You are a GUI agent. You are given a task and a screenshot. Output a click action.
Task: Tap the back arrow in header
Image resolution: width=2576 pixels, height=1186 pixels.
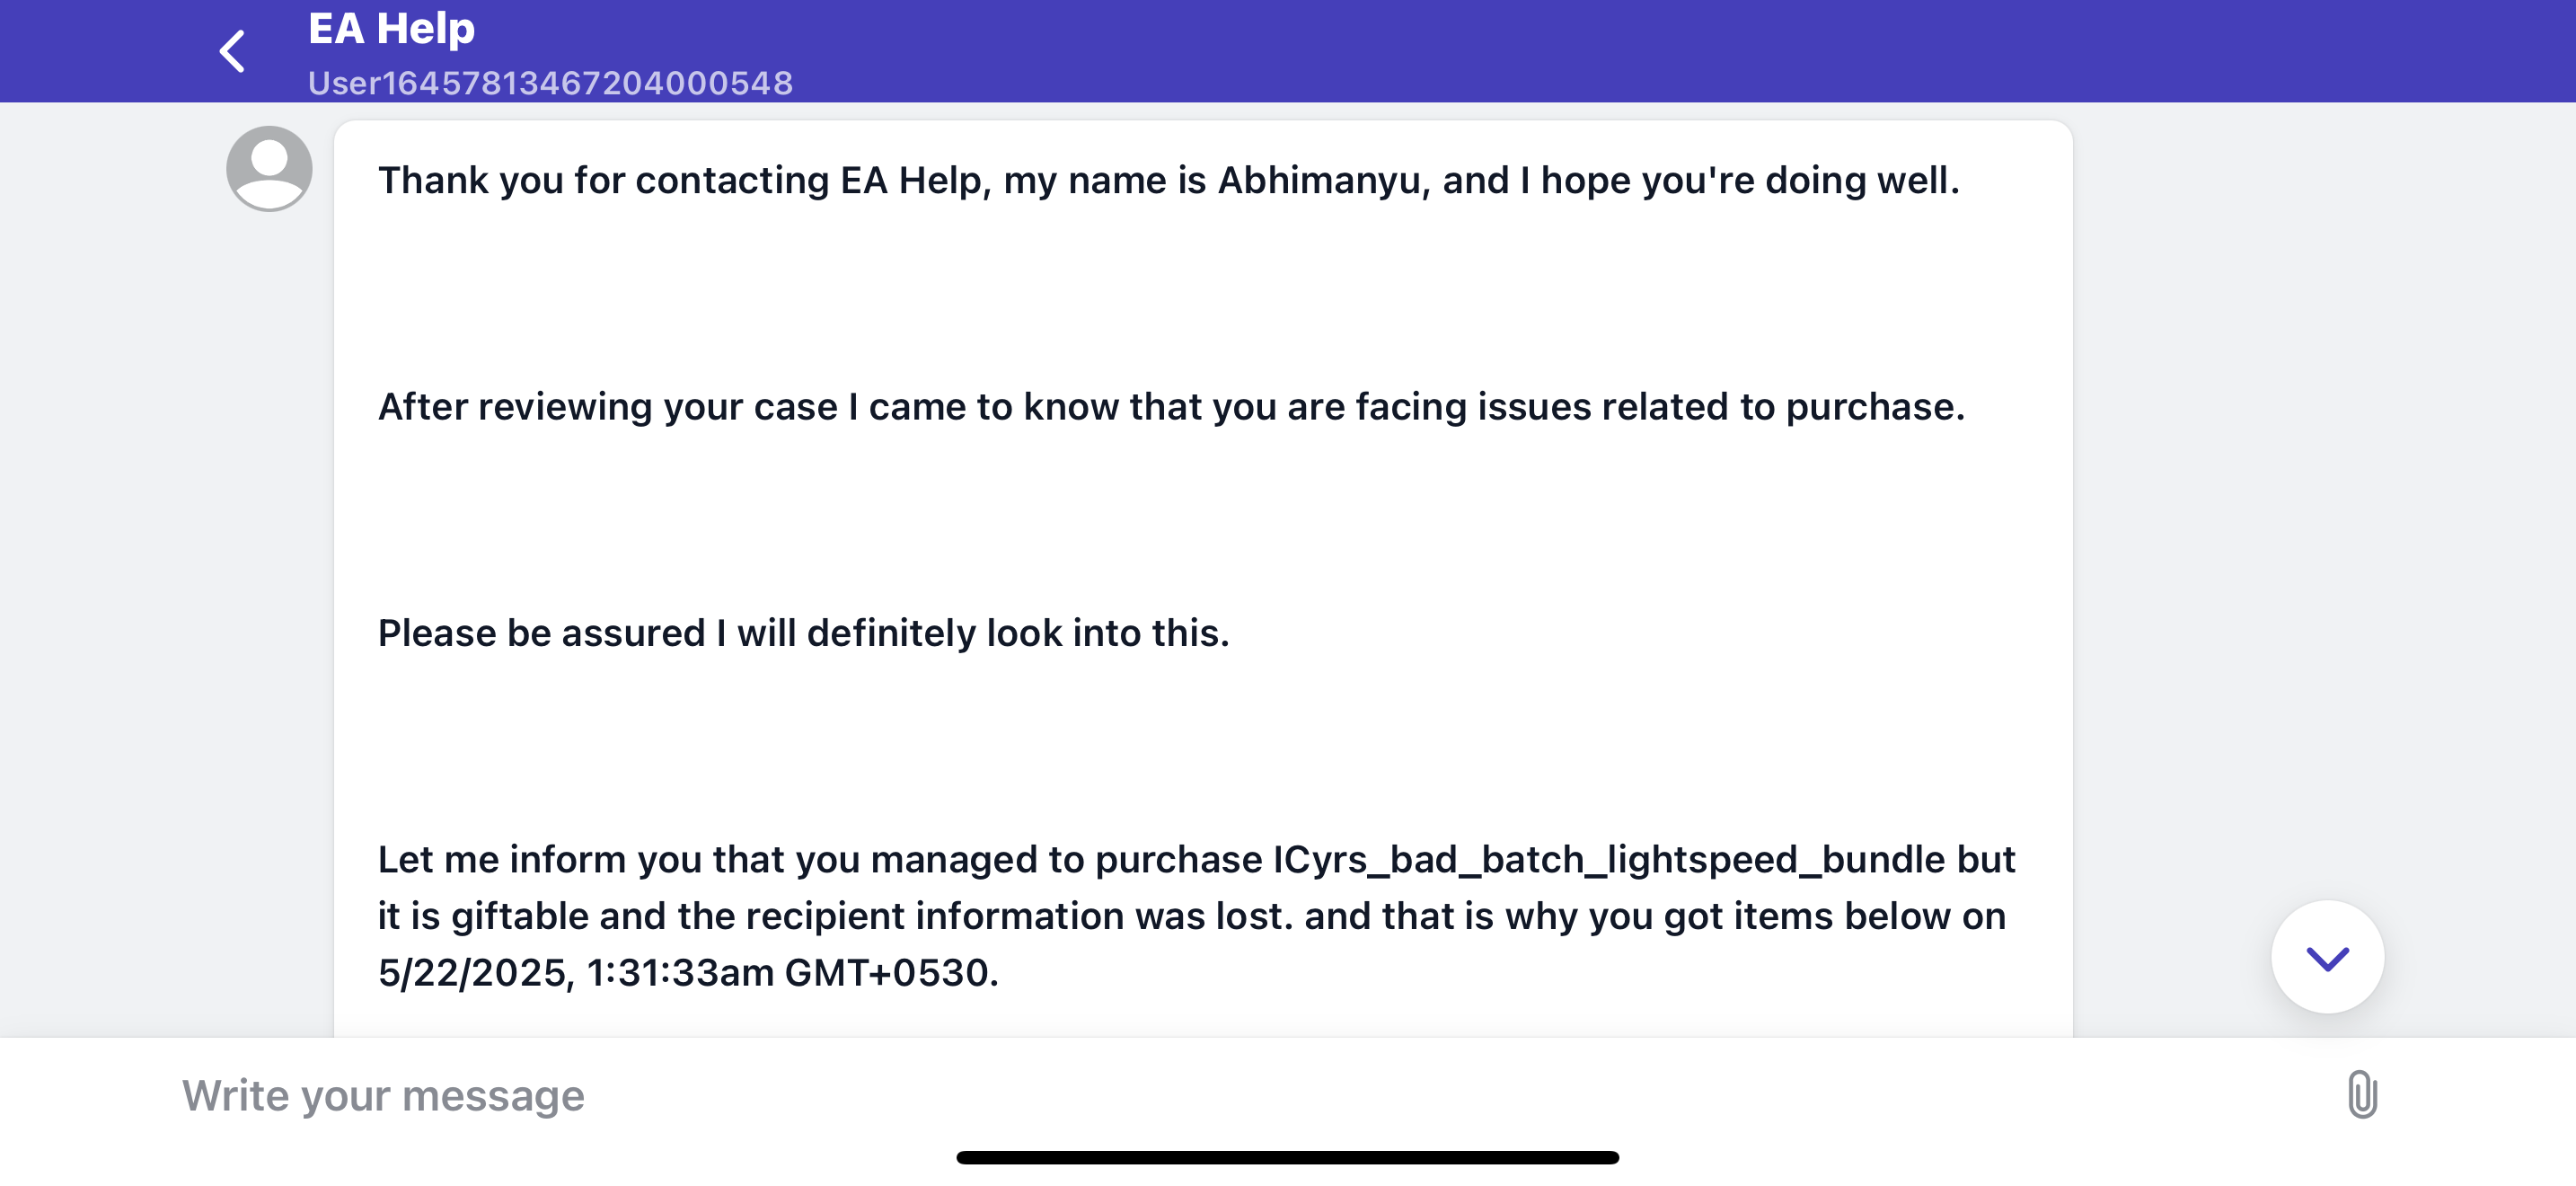click(232, 51)
